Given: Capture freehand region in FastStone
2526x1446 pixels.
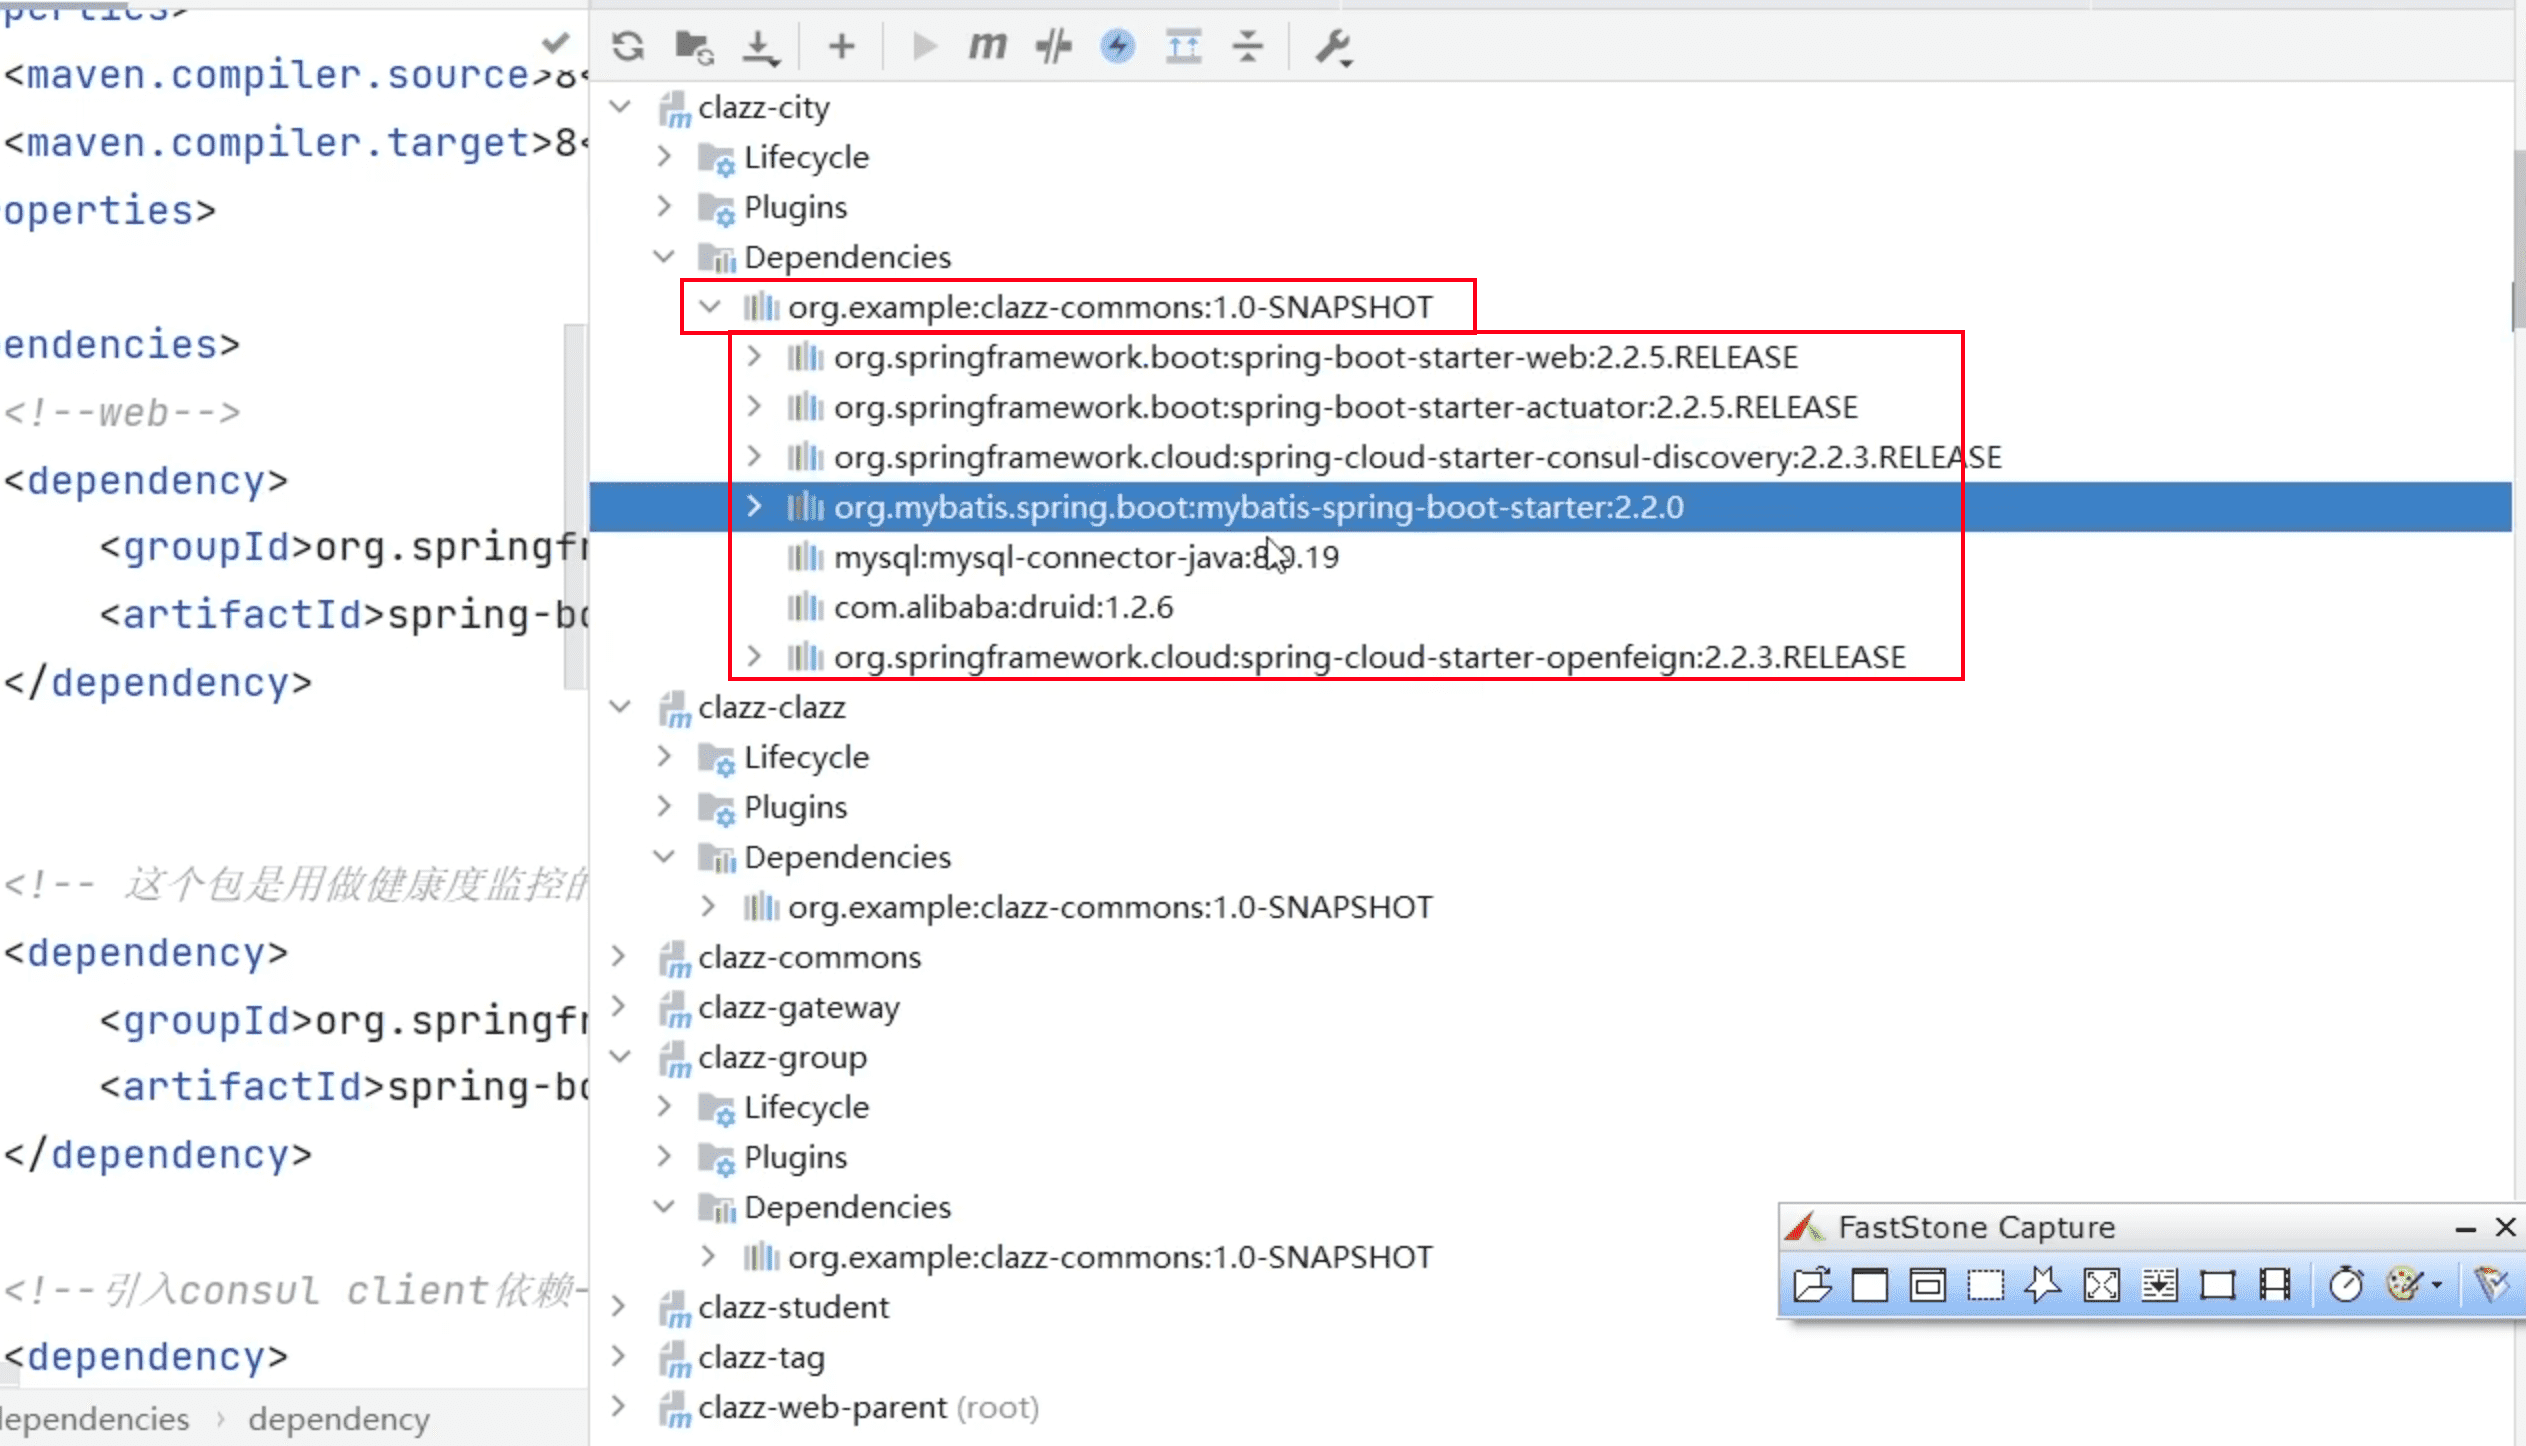Looking at the screenshot, I should [2043, 1284].
